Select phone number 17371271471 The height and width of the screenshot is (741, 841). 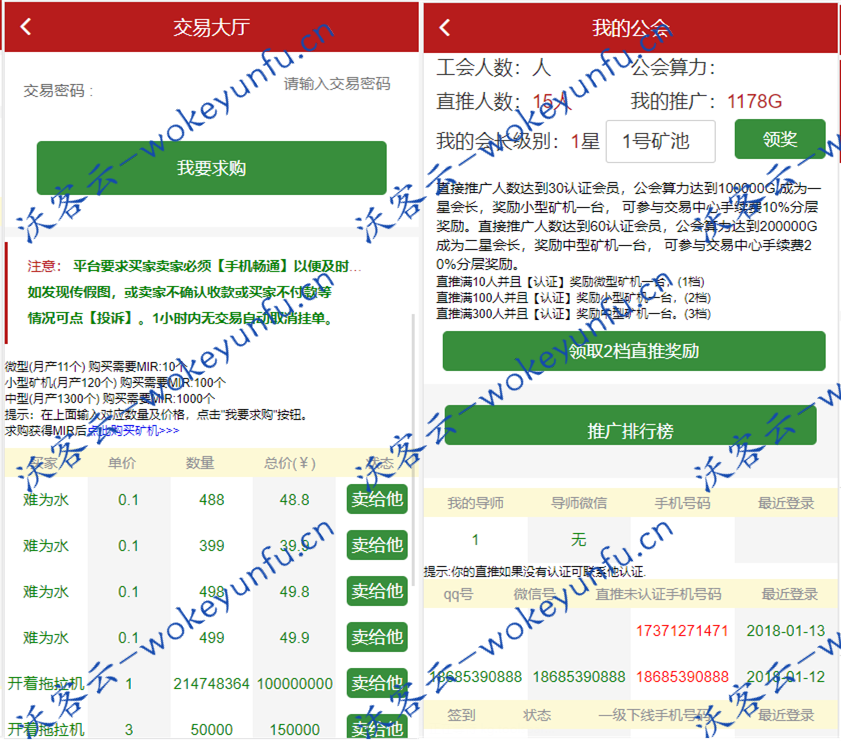point(682,631)
